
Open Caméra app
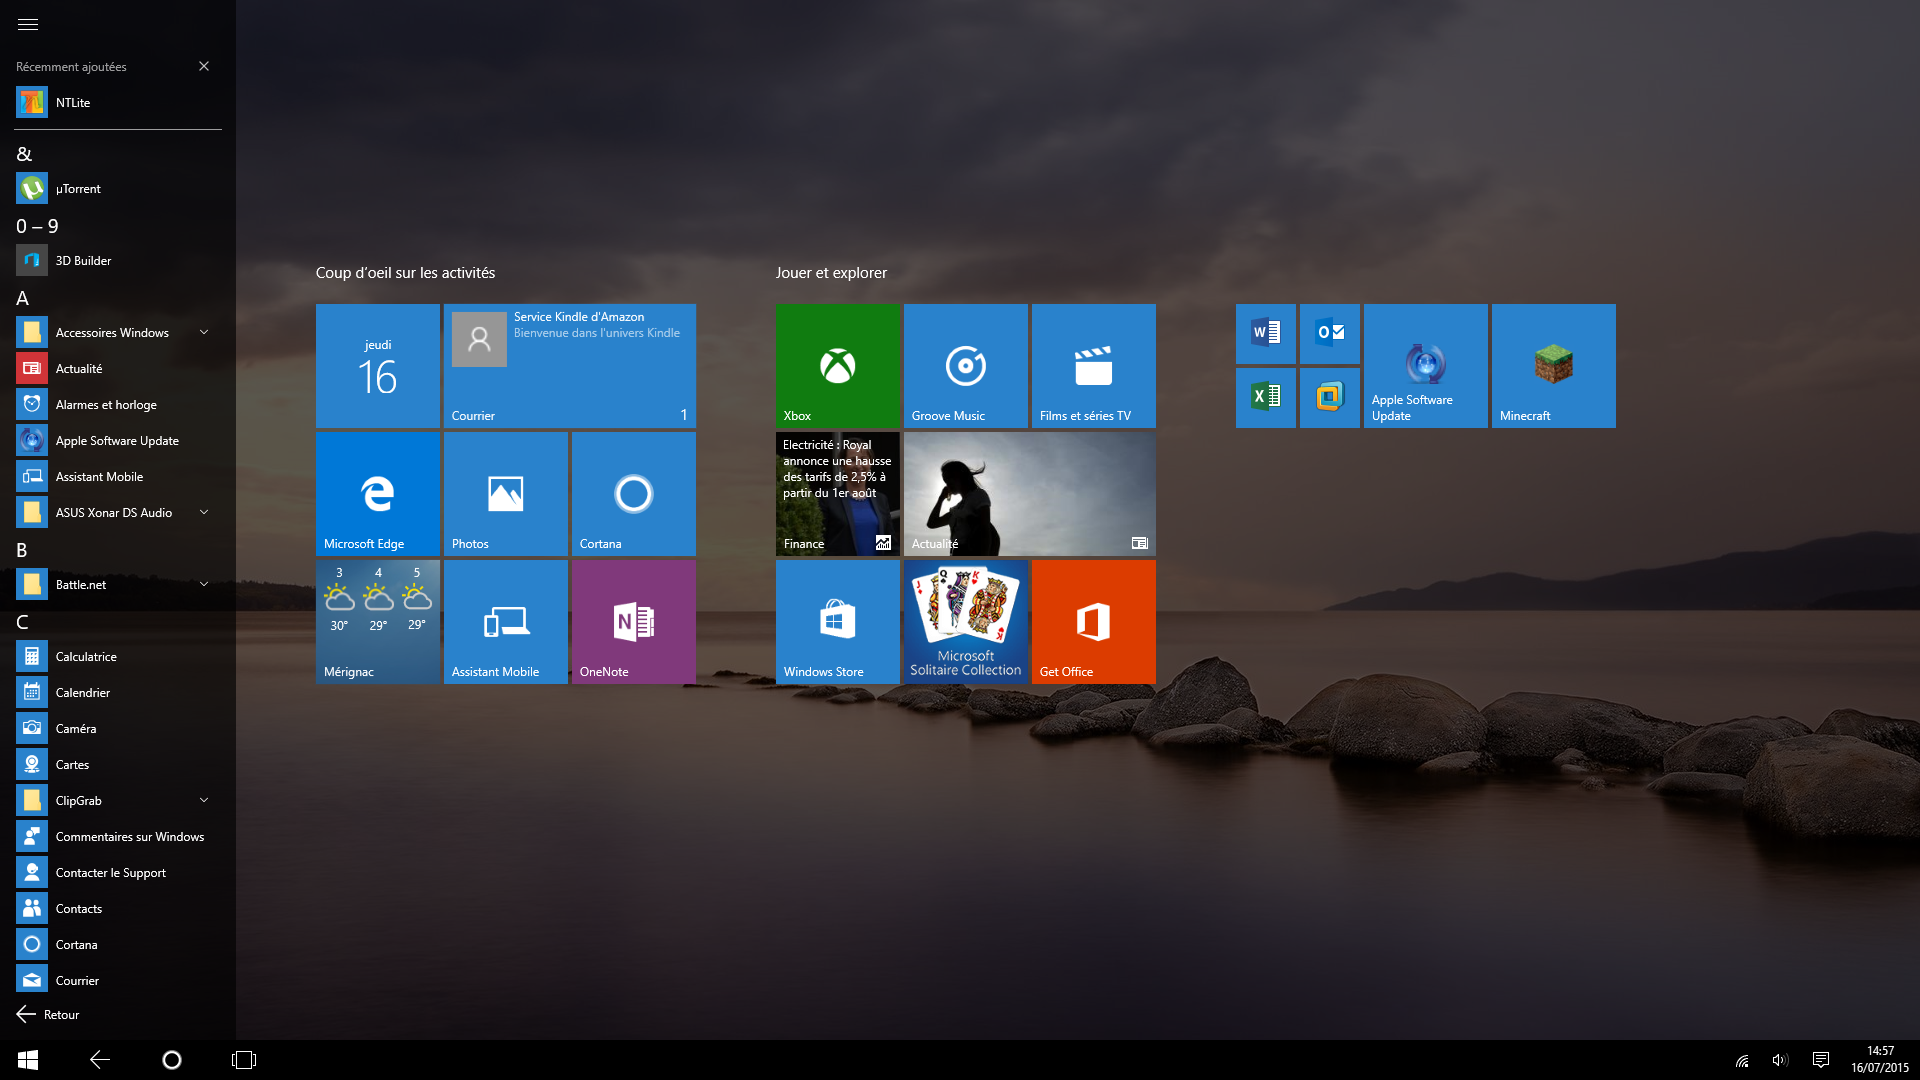pos(118,728)
